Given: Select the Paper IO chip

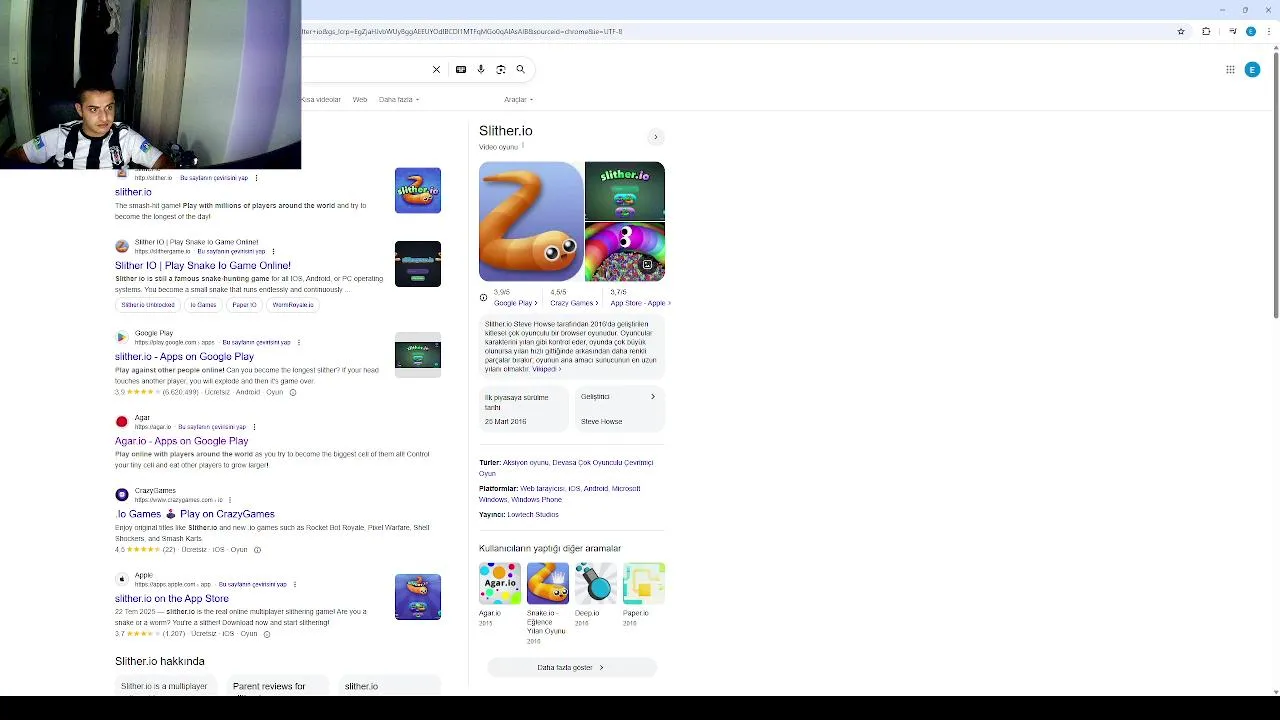Looking at the screenshot, I should click(x=244, y=304).
